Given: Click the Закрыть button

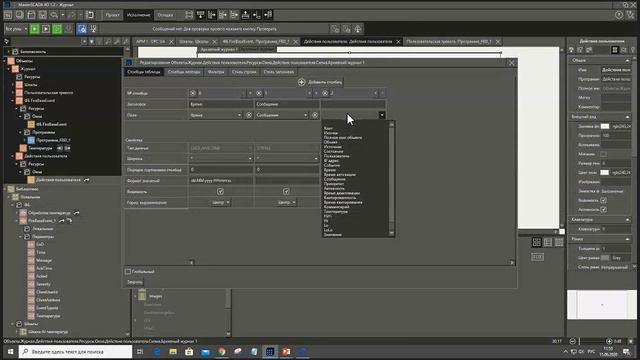Looking at the screenshot, I should coord(134,282).
